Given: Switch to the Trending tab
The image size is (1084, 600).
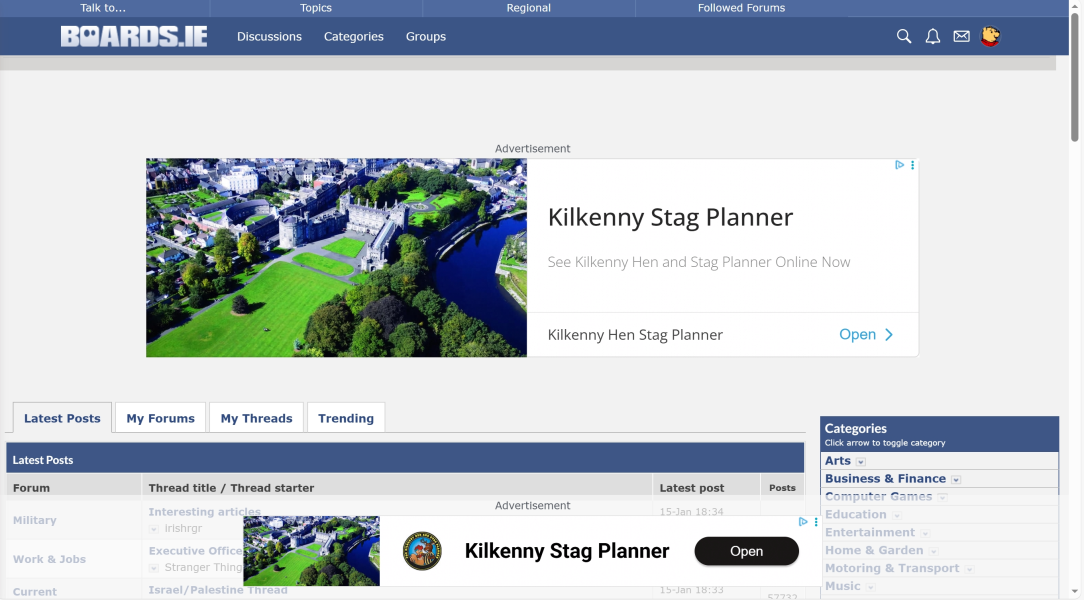Looking at the screenshot, I should tap(346, 418).
